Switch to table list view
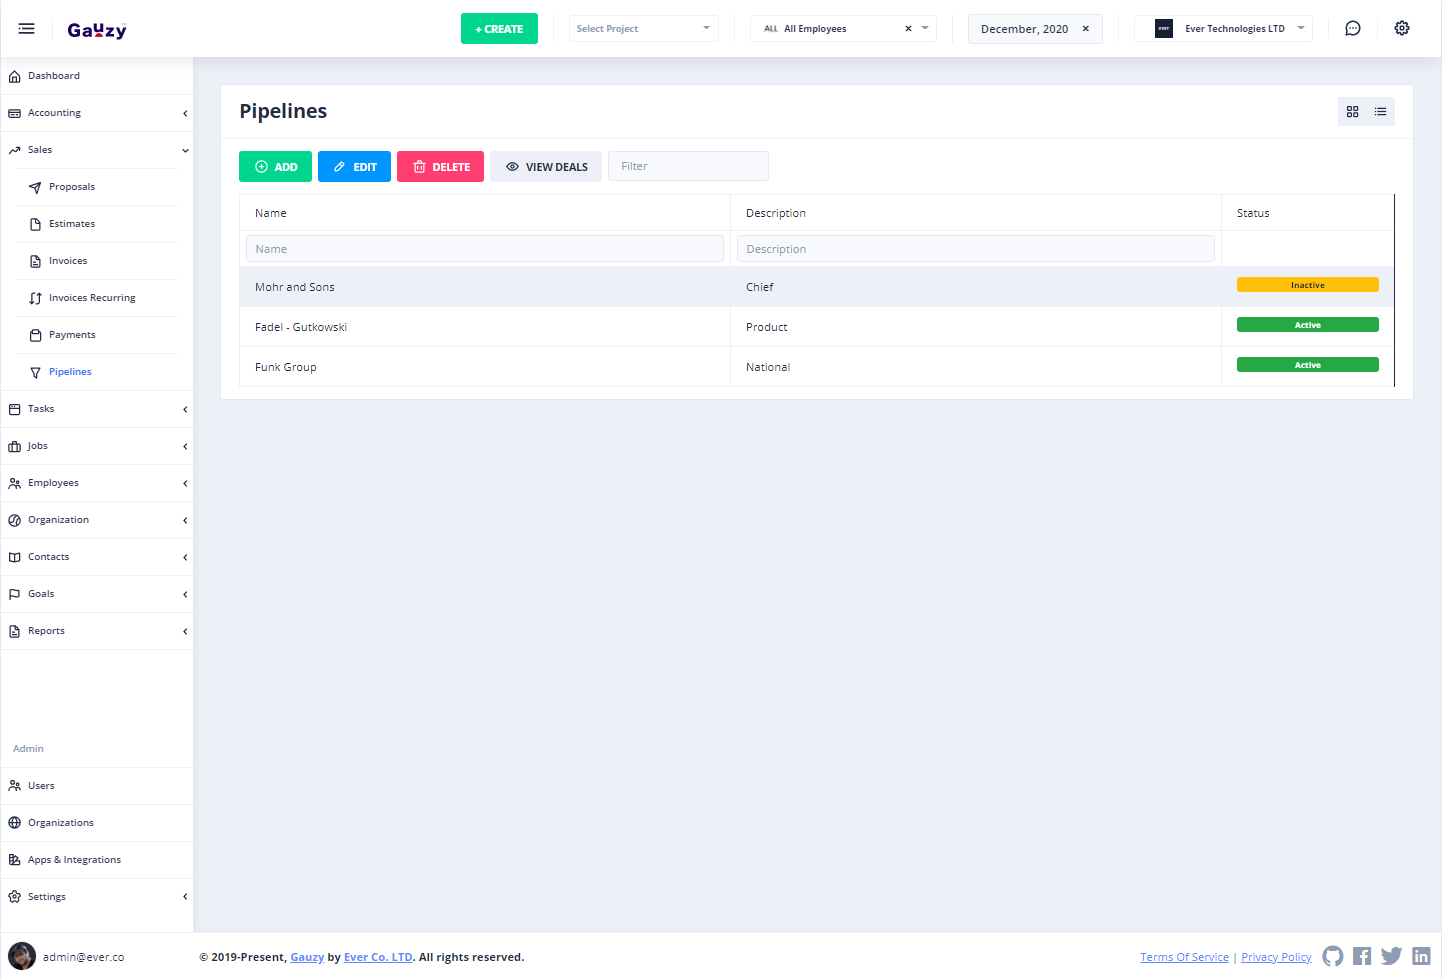 click(x=1380, y=112)
